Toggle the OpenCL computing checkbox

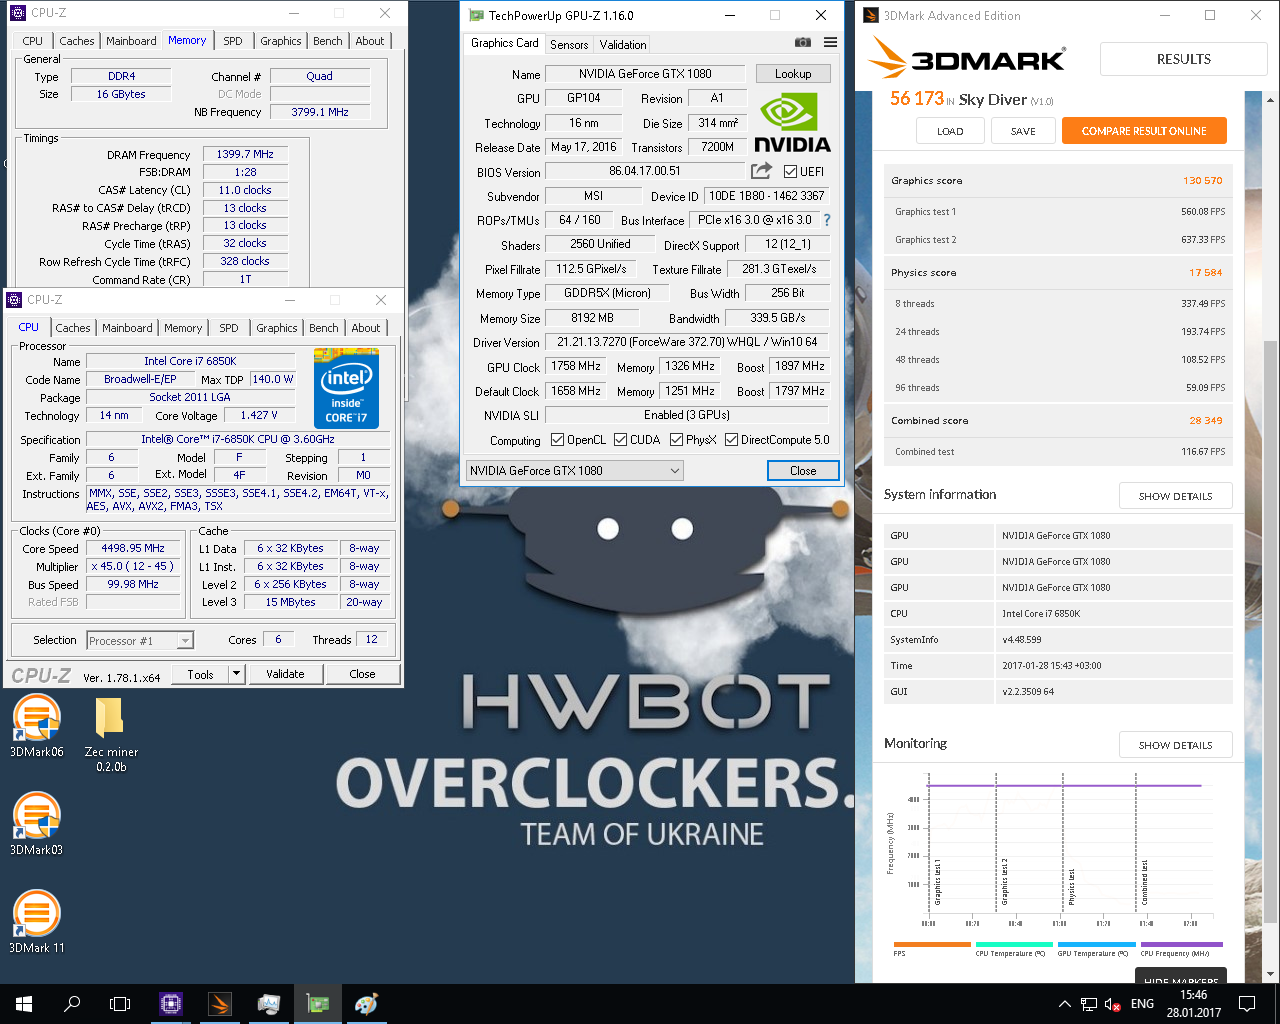[557, 440]
